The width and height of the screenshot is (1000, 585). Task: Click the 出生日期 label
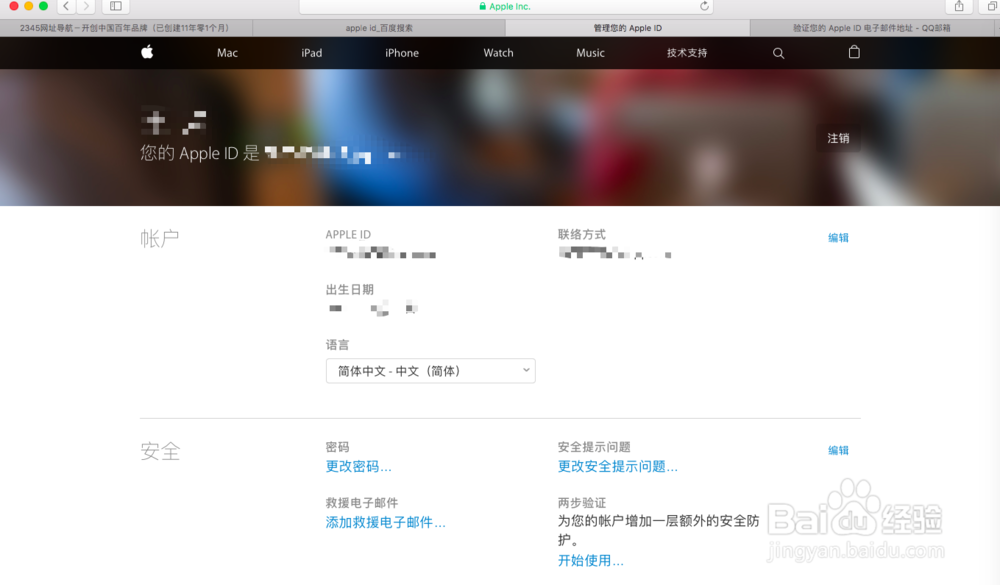(349, 290)
